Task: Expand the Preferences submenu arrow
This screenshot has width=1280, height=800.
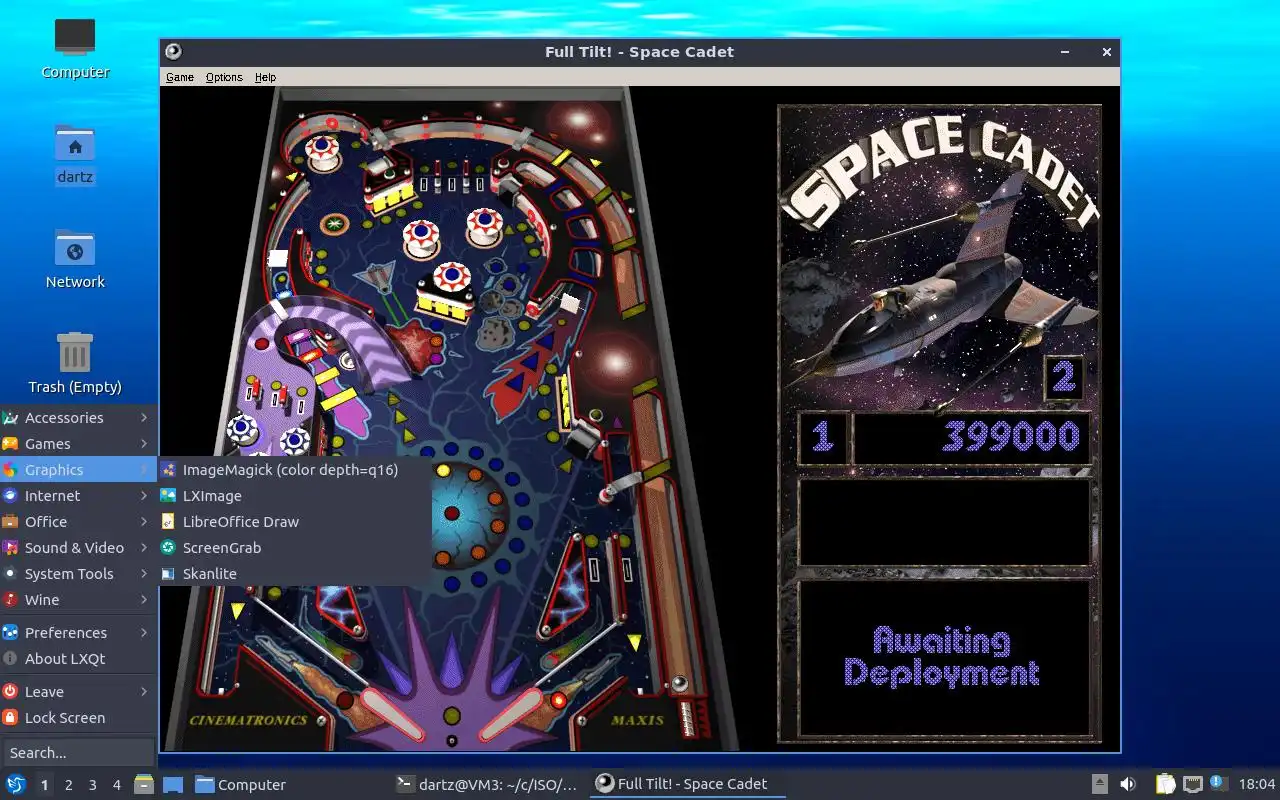Action: coord(144,633)
